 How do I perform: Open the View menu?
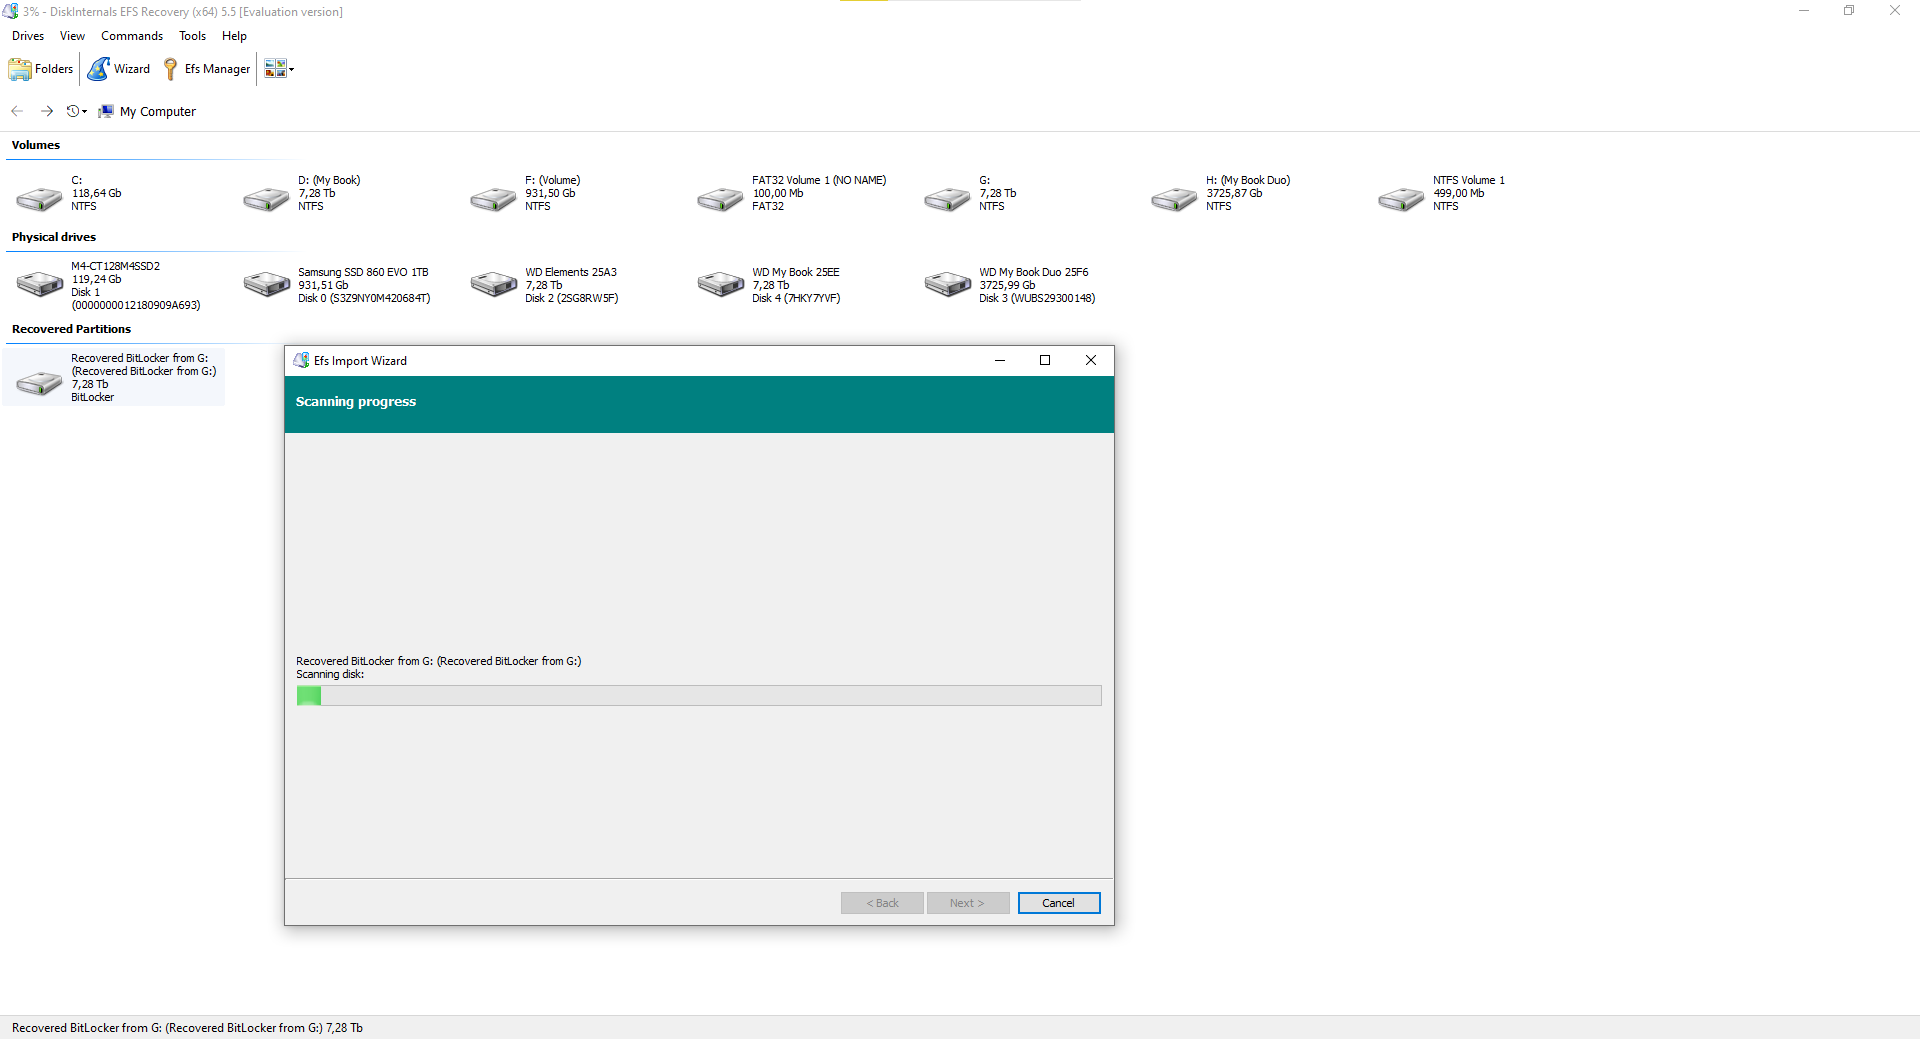[x=72, y=36]
